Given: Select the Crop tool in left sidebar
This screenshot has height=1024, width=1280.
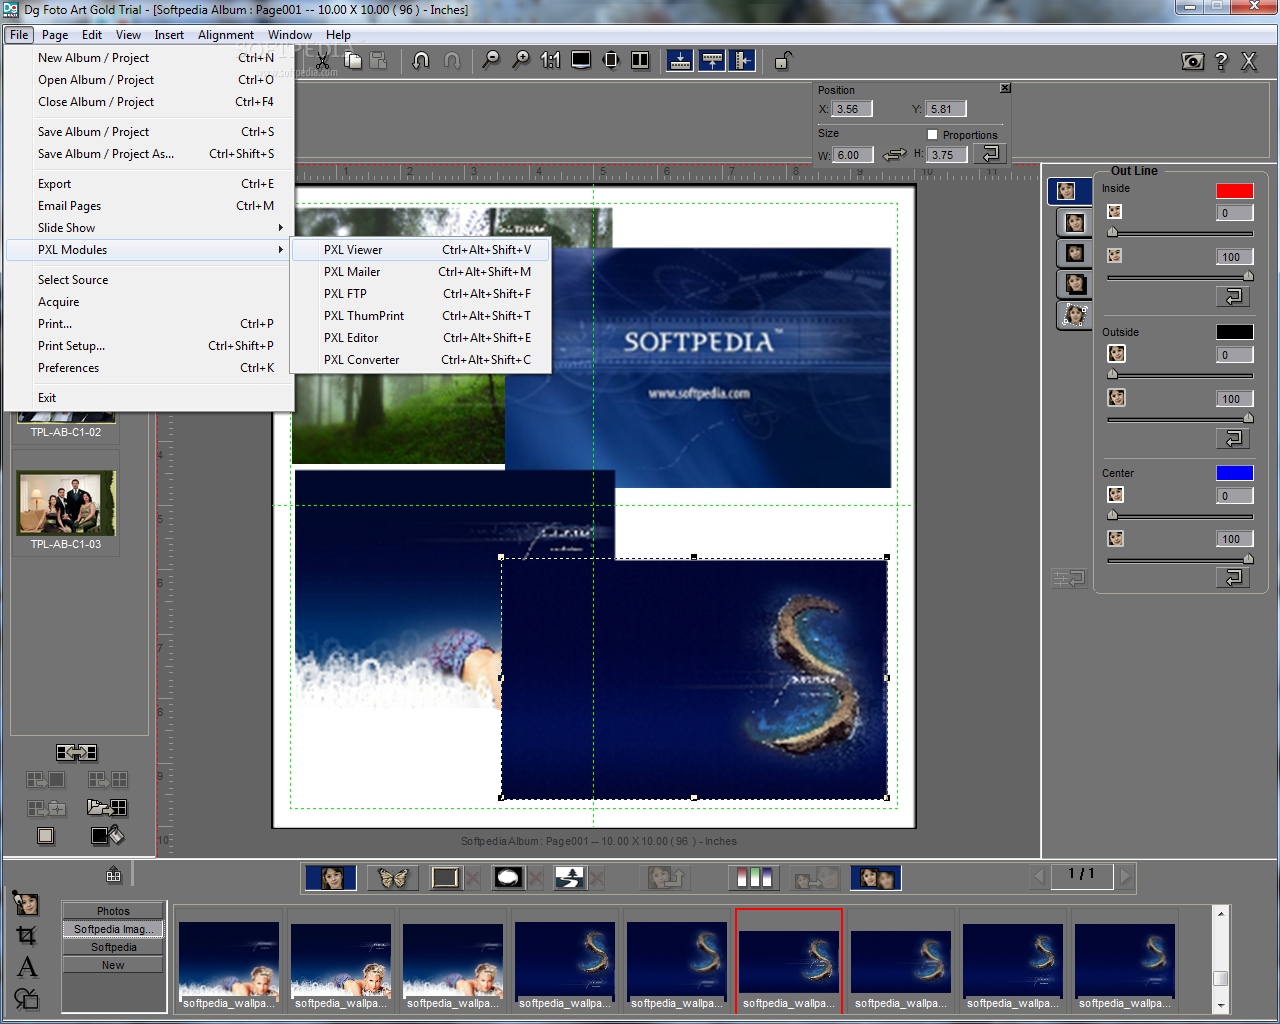Looking at the screenshot, I should click(27, 935).
